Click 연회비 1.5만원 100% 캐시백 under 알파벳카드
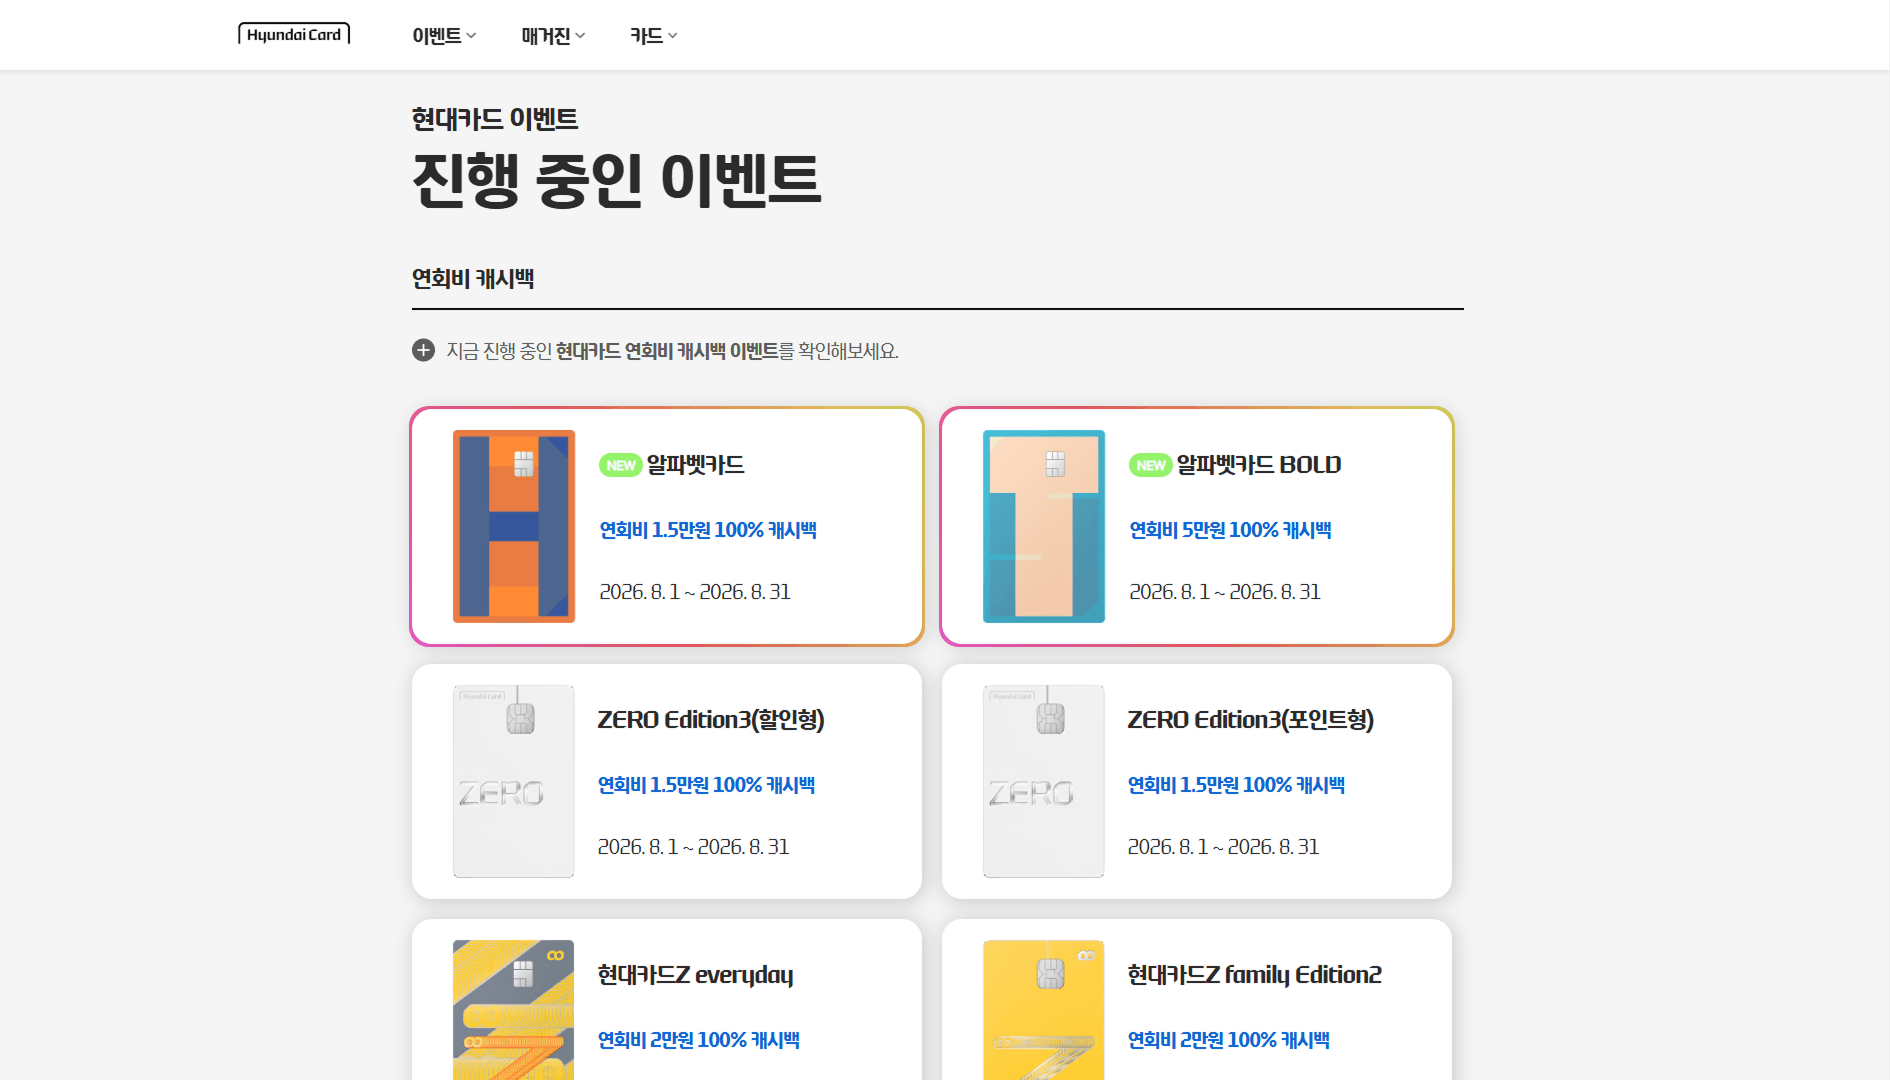 [x=708, y=530]
